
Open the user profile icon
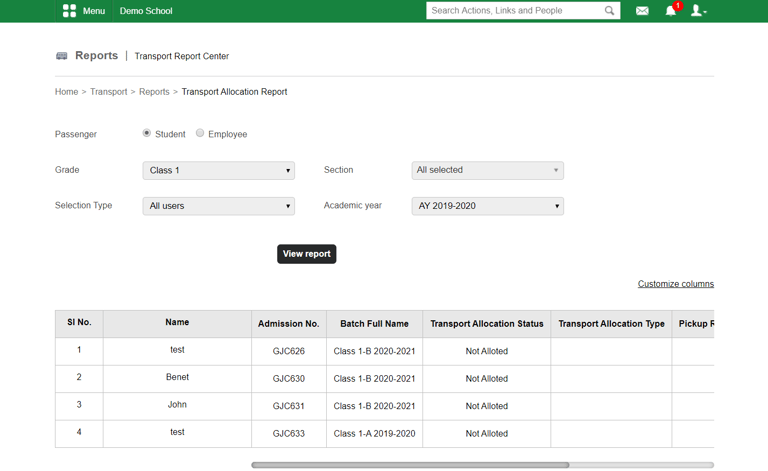pos(698,11)
